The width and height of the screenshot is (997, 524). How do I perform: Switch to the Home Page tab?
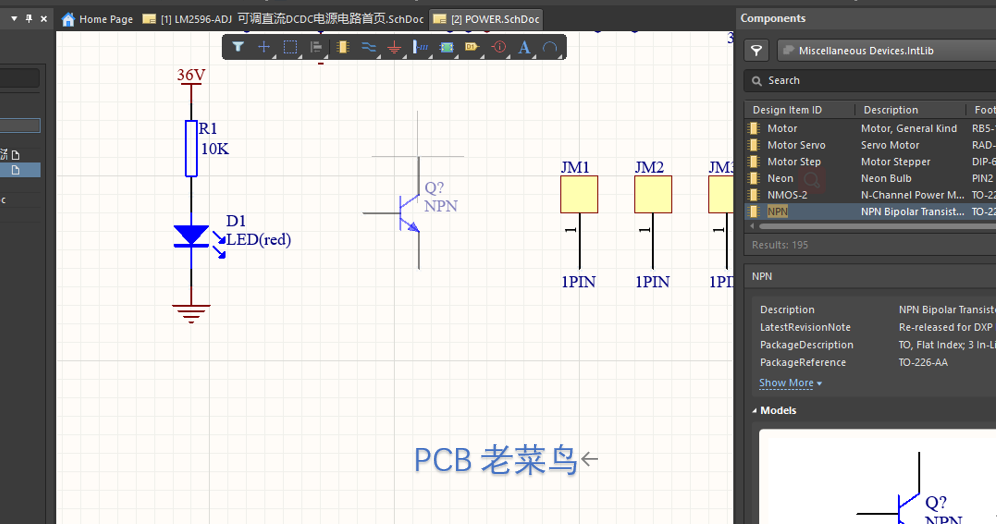[98, 19]
